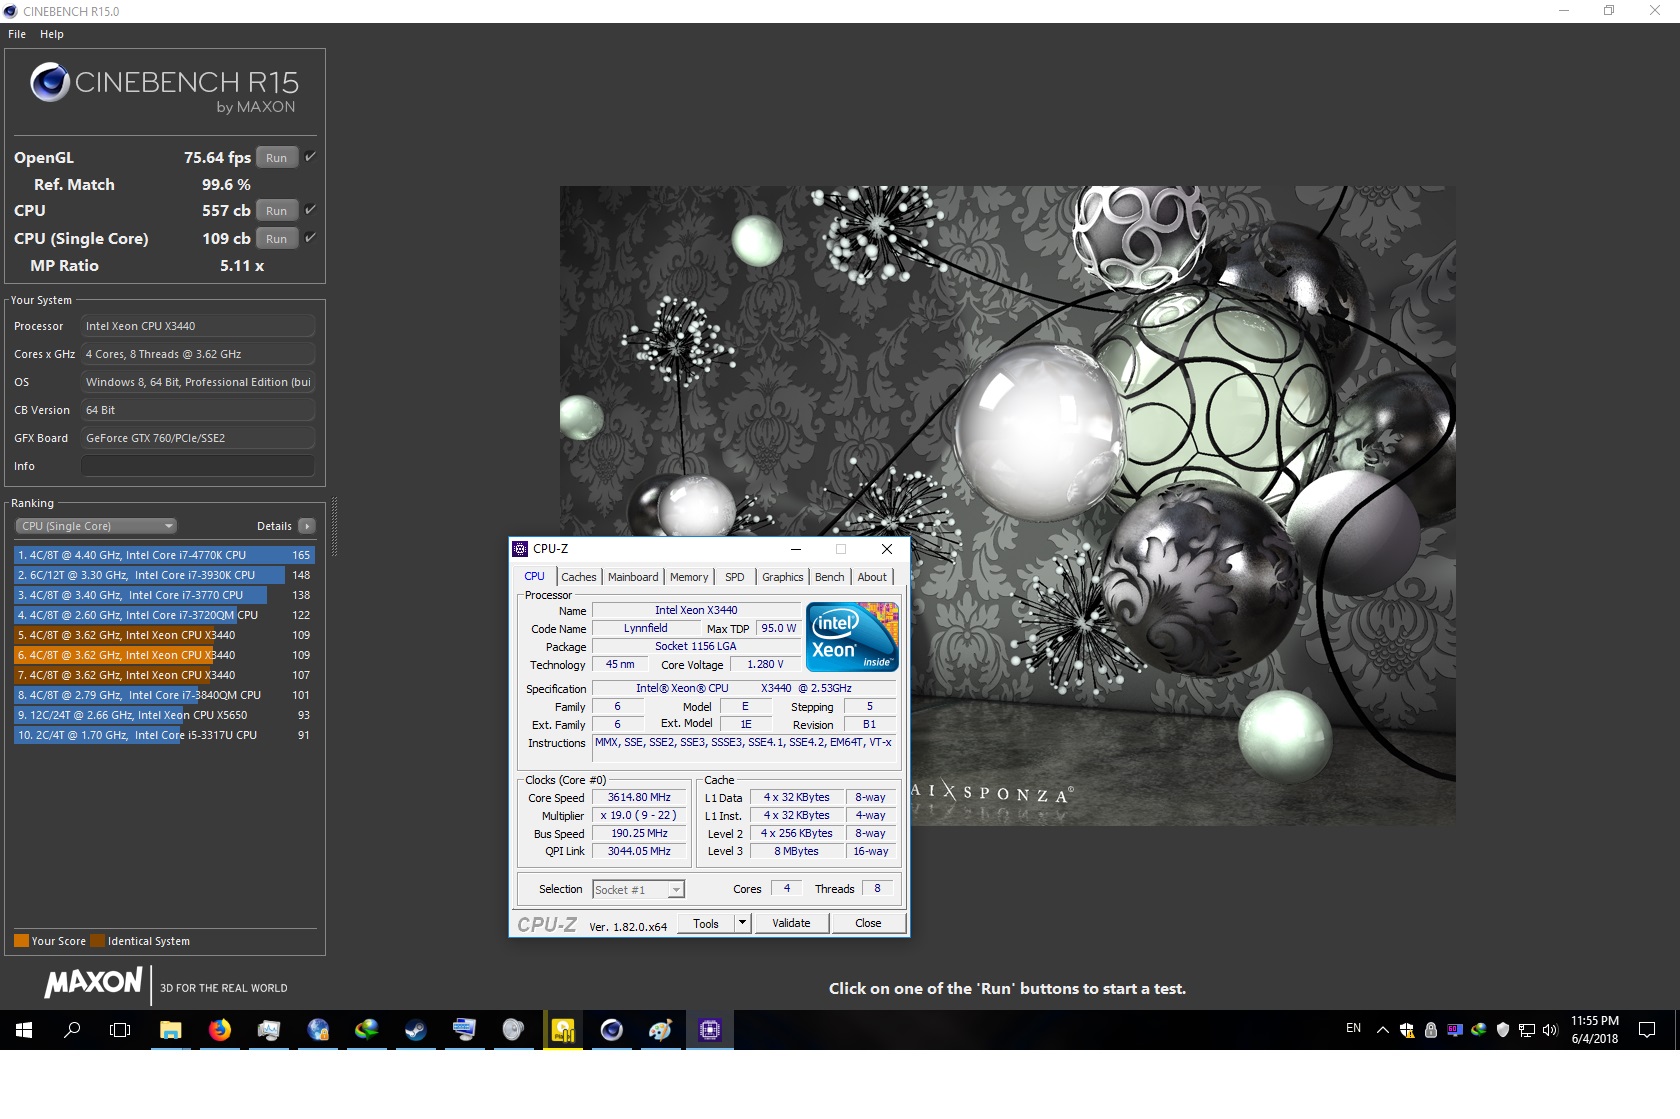1680x1119 pixels.
Task: Switch to the Mainboard tab in CPU-Z
Action: click(x=633, y=577)
